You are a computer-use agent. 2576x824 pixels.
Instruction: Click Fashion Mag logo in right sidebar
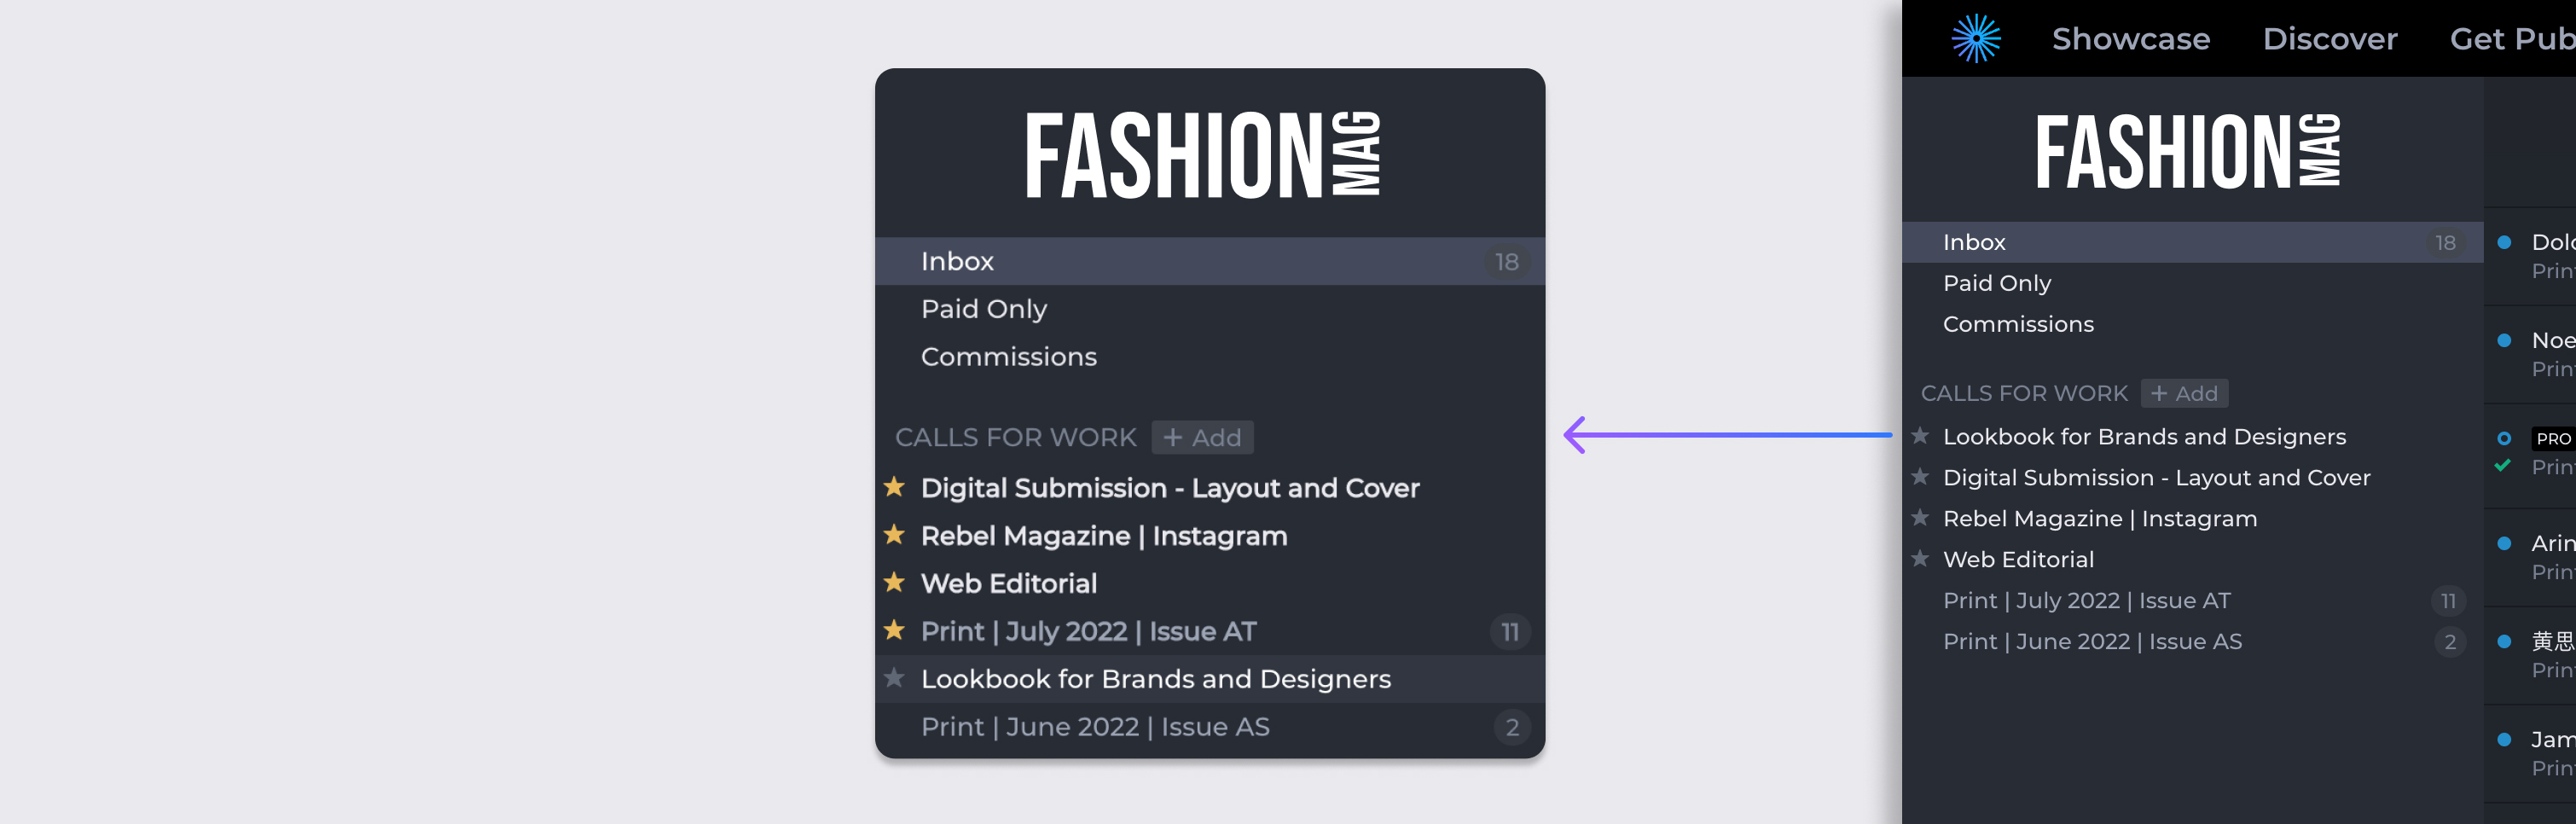click(2188, 151)
